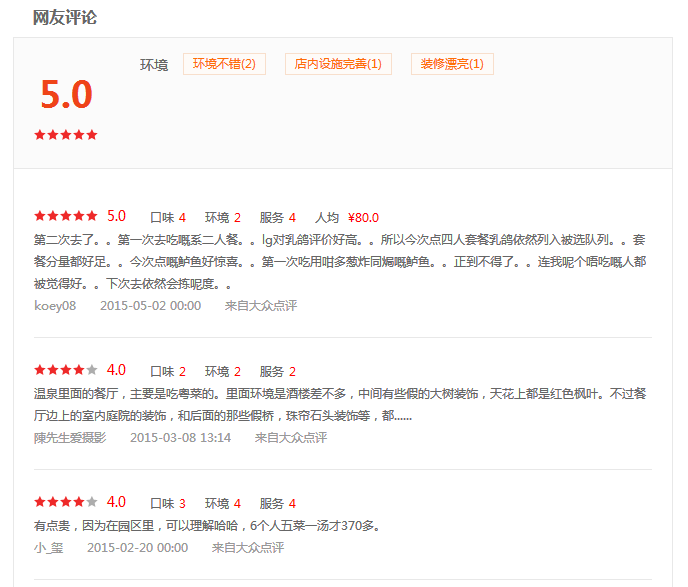This screenshot has height=587, width=688.
Task: Click the review text starting 第二次去了
Action: point(340,261)
